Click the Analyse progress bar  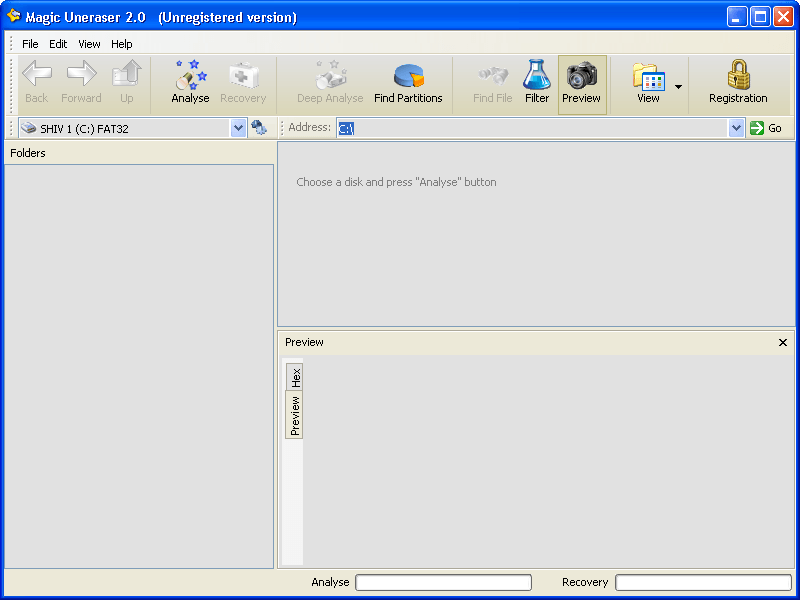(443, 582)
